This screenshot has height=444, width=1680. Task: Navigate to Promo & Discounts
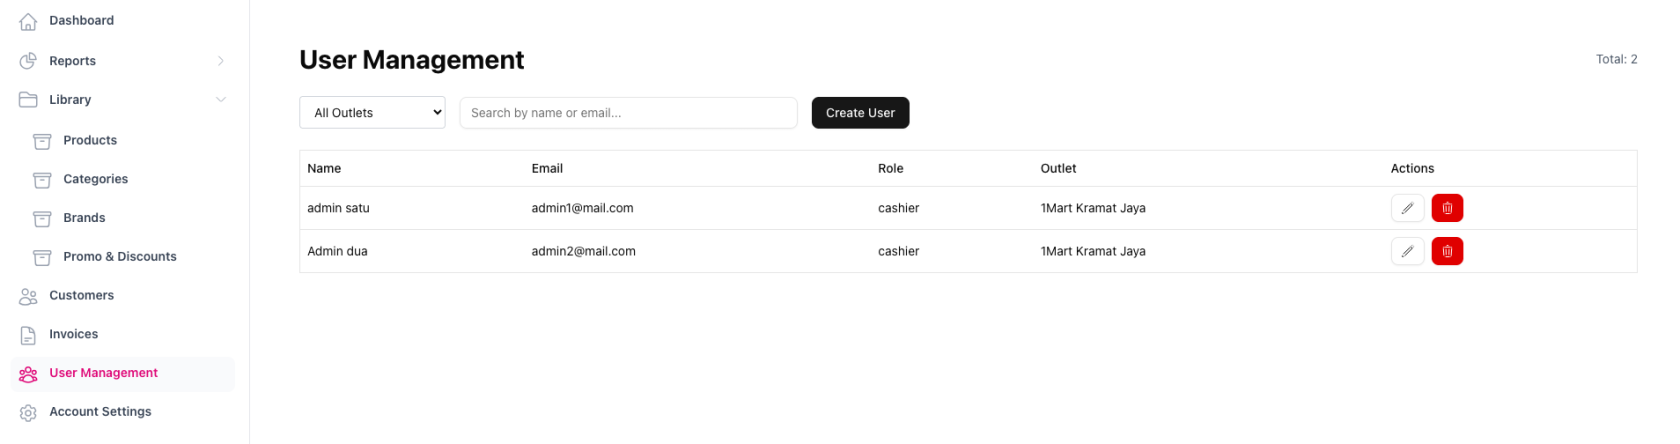119,257
